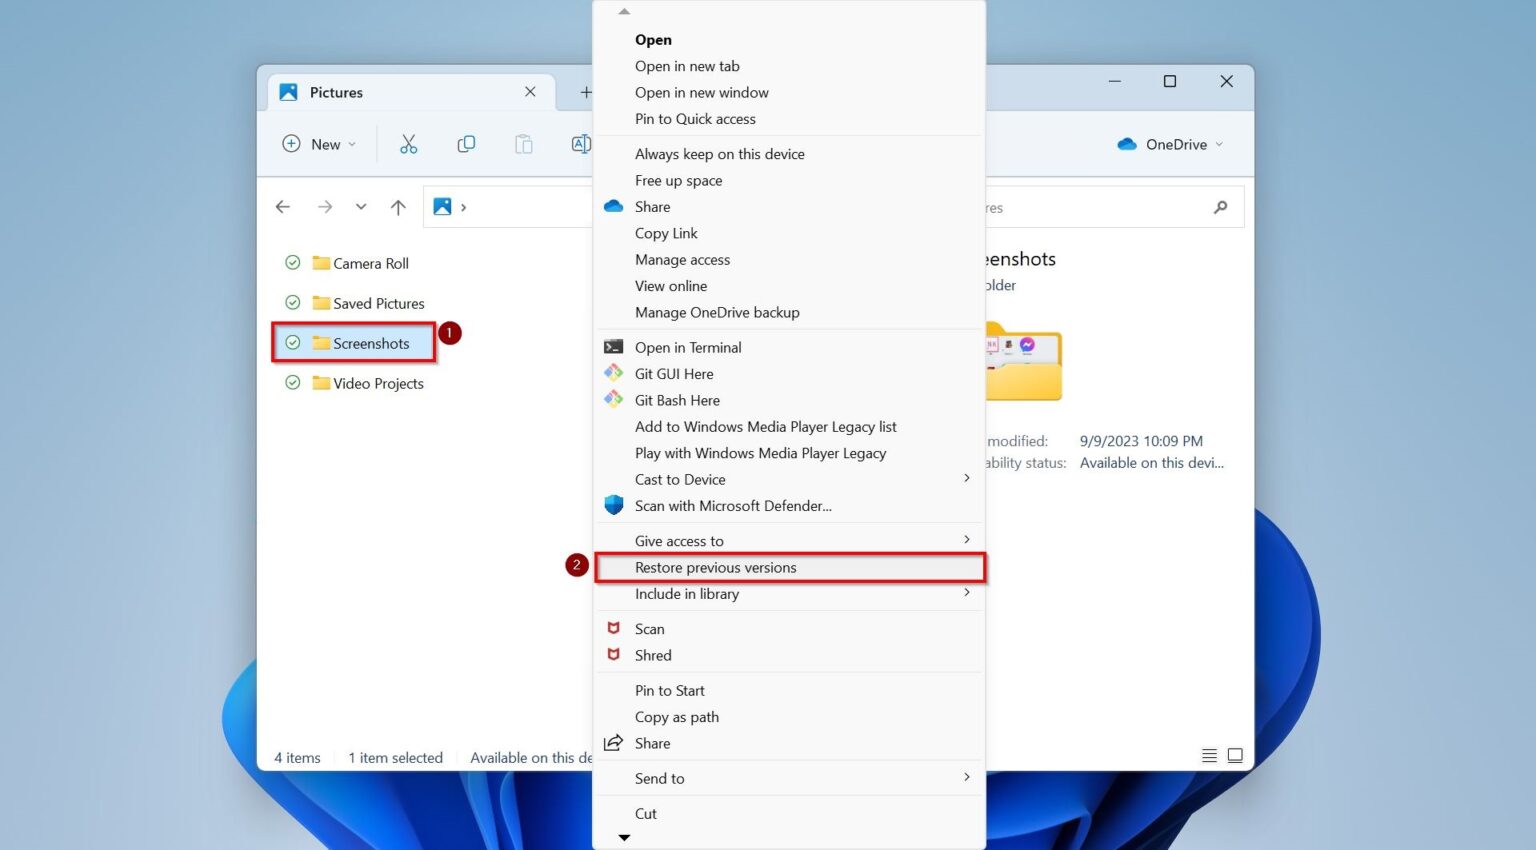Click the sync checkmark beside Video Projects
1536x850 pixels.
tap(292, 383)
